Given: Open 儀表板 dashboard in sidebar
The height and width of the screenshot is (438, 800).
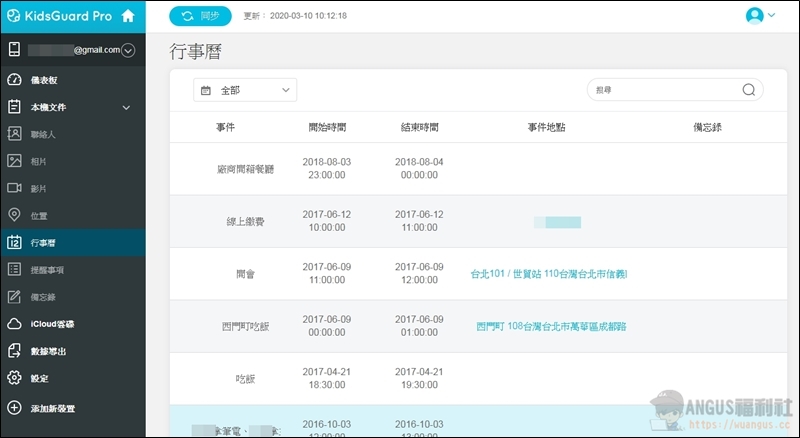Looking at the screenshot, I should 45,80.
